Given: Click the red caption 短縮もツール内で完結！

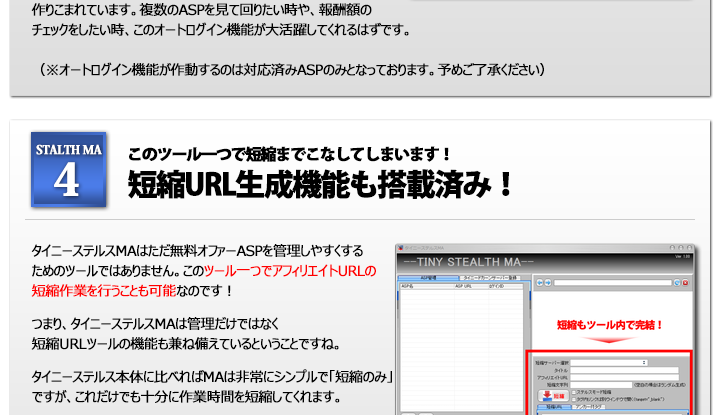Looking at the screenshot, I should (x=610, y=325).
